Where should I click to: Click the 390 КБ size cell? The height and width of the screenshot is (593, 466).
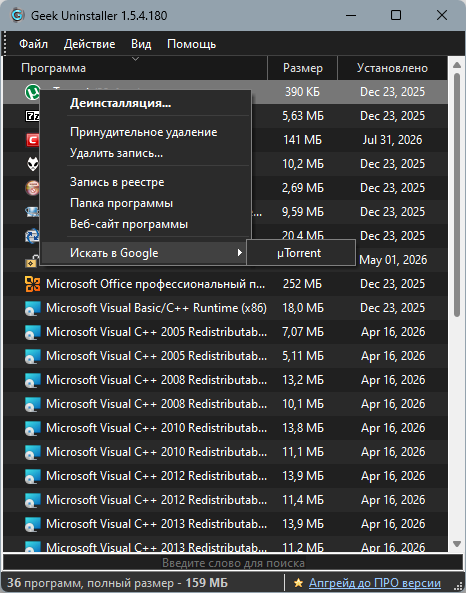coord(302,92)
